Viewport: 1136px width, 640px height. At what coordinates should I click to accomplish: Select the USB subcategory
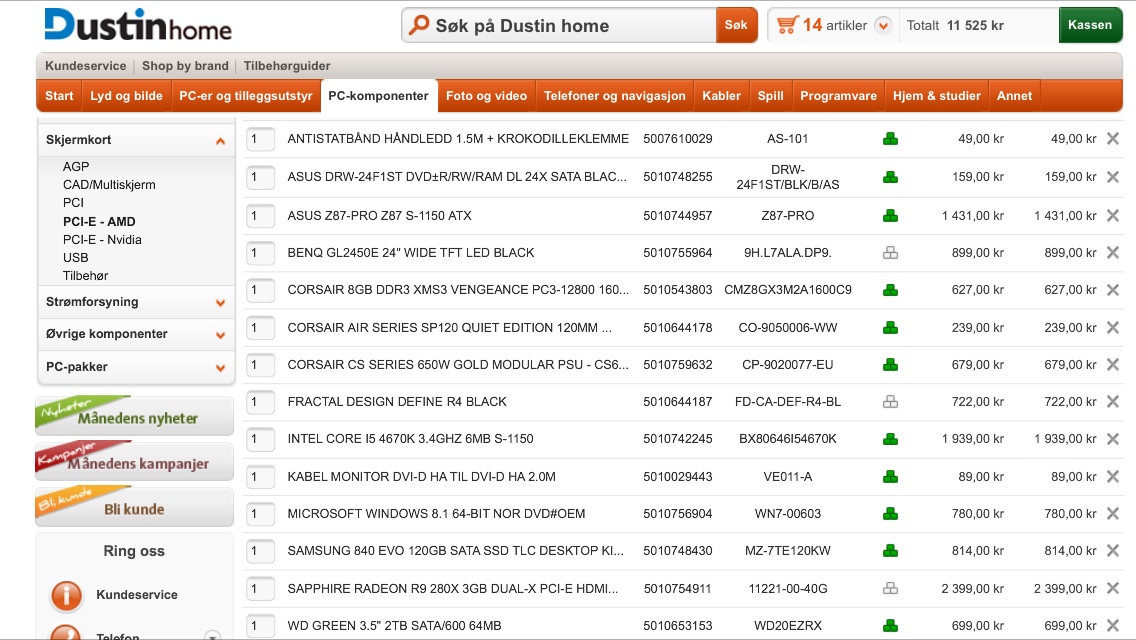pyautogui.click(x=75, y=258)
